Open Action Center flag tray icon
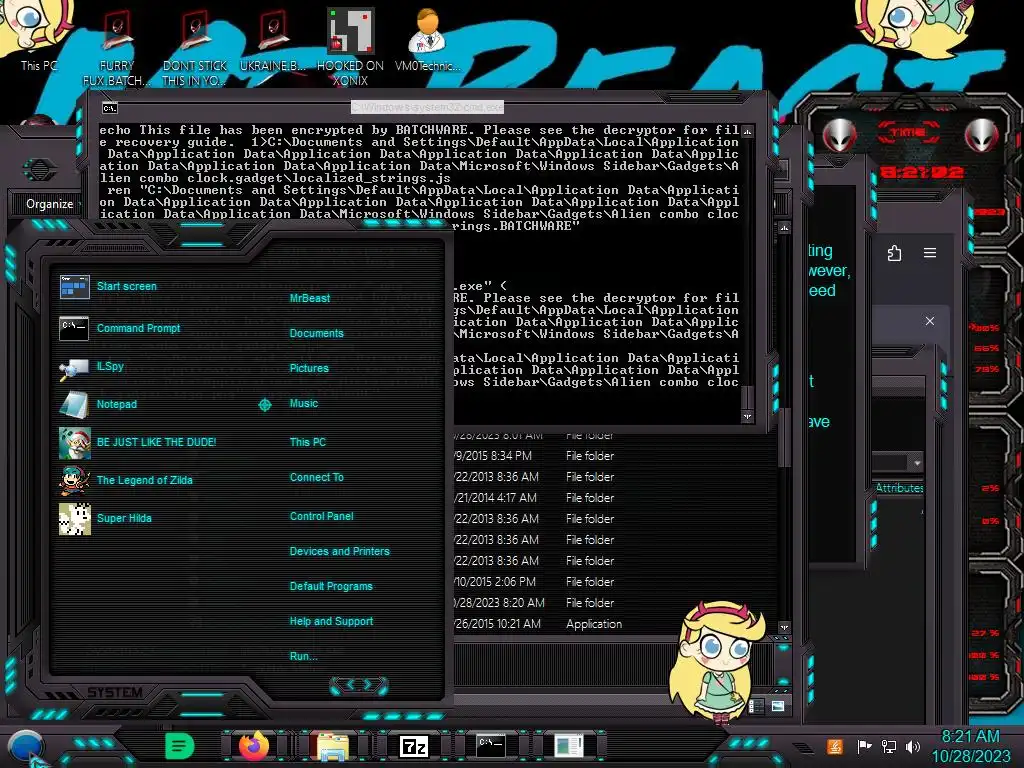This screenshot has width=1024, height=768. [864, 746]
